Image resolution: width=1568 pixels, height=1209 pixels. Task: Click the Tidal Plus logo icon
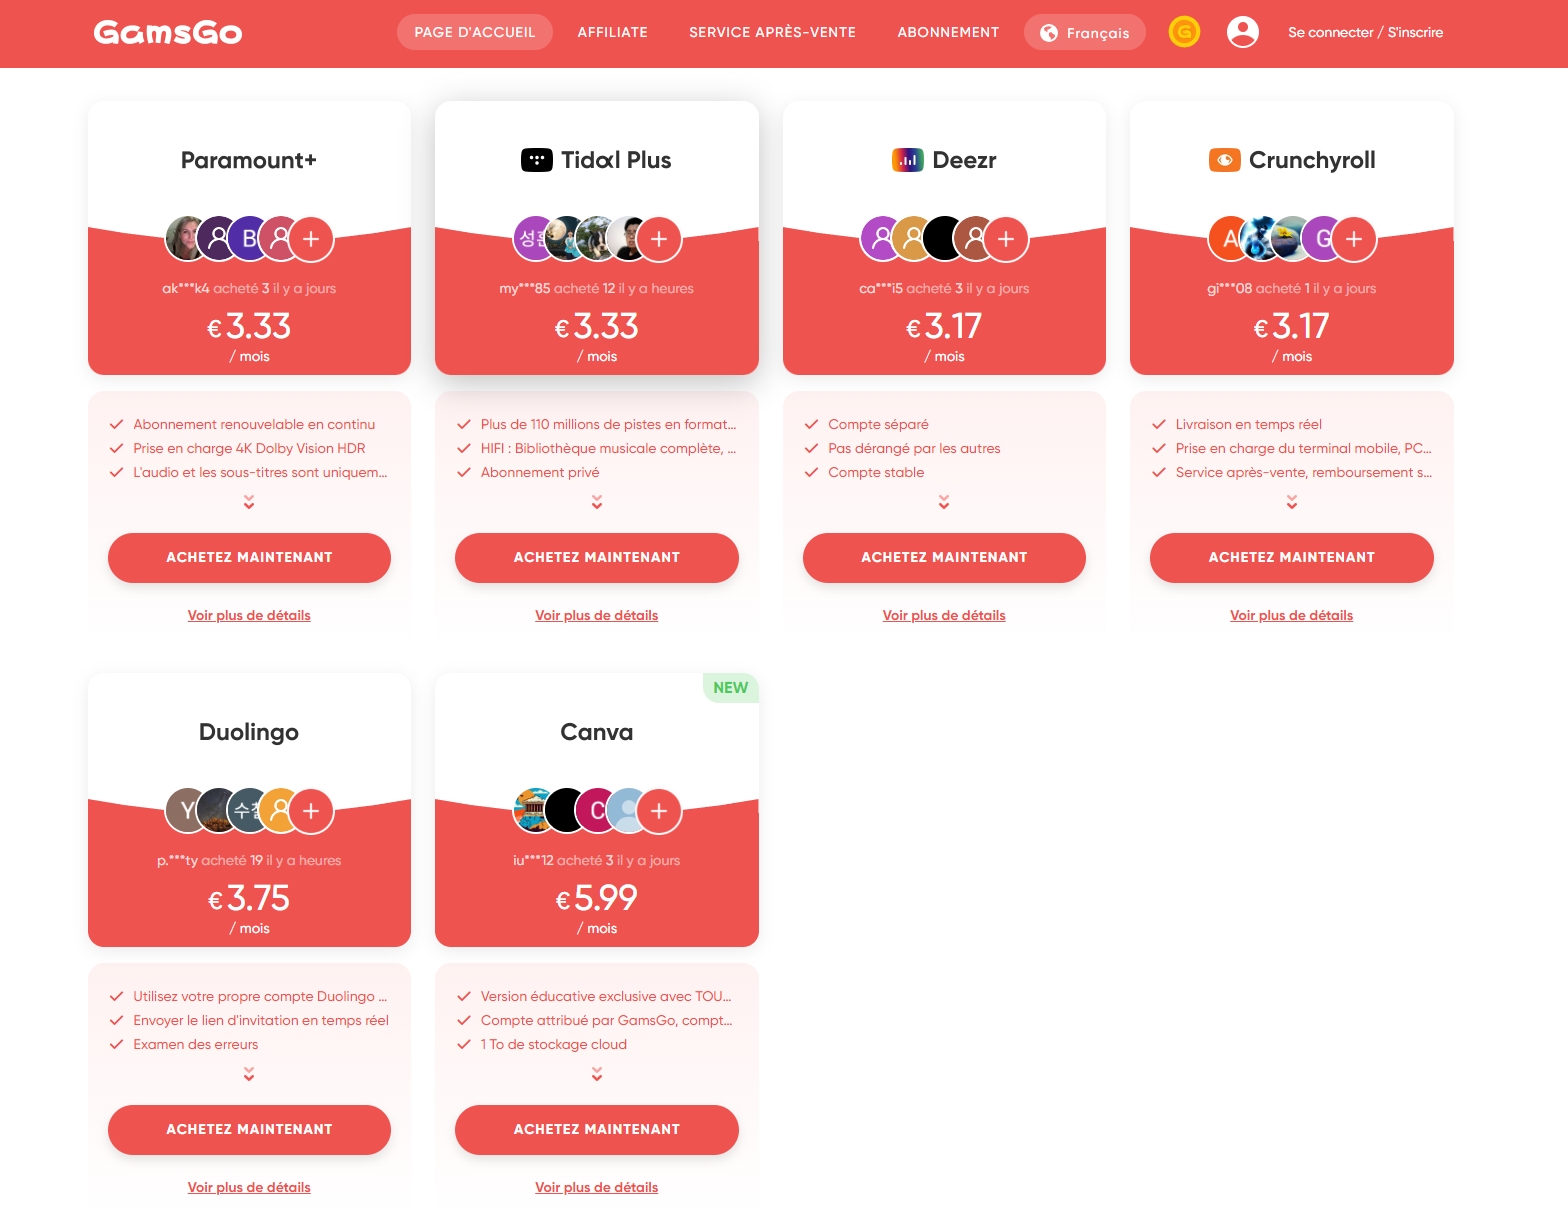coord(537,160)
